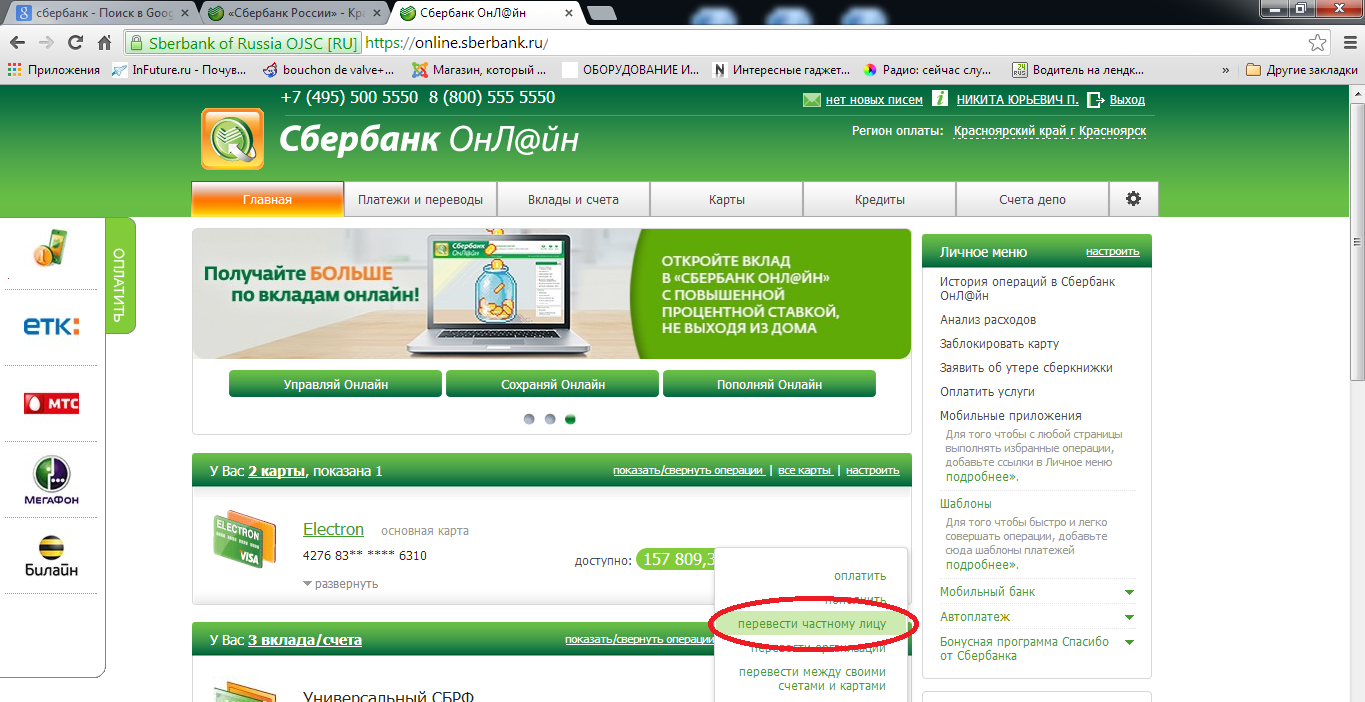1365x702 pixels.
Task: Switch to the «Сбербанк России» browser tab
Action: click(294, 13)
